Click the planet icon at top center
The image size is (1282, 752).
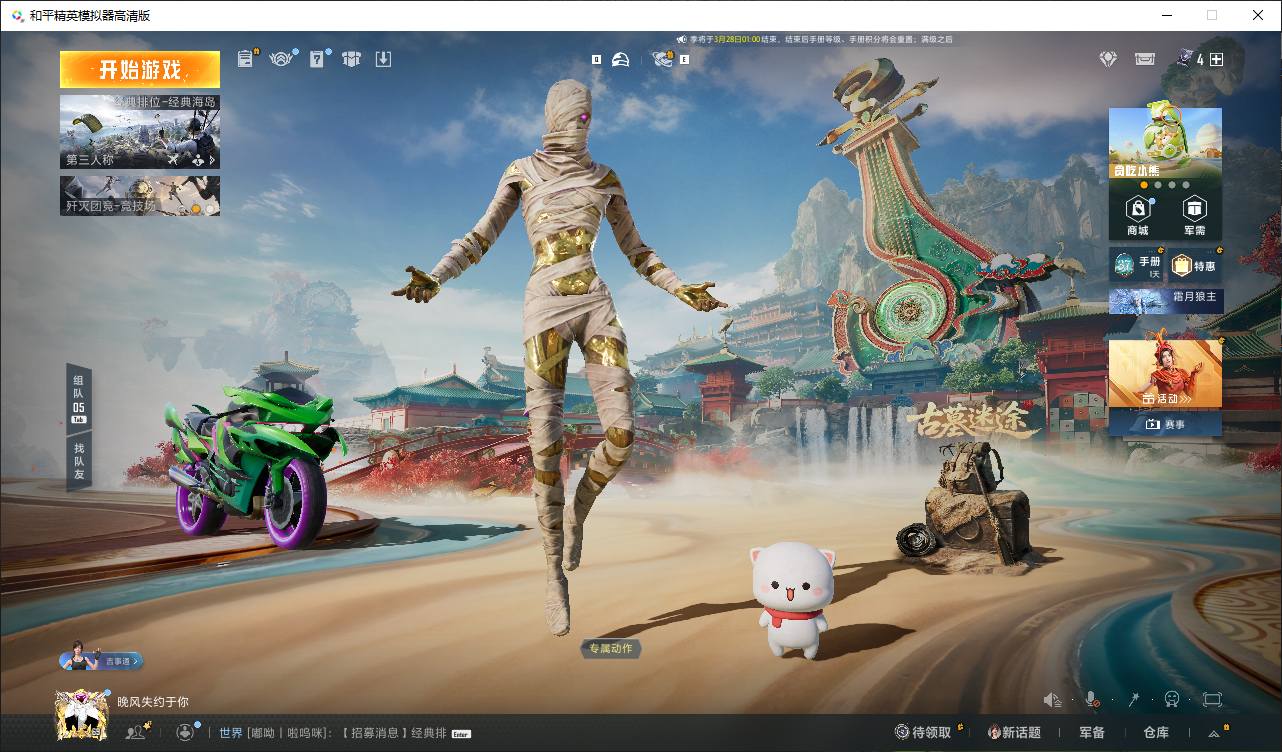(x=664, y=59)
